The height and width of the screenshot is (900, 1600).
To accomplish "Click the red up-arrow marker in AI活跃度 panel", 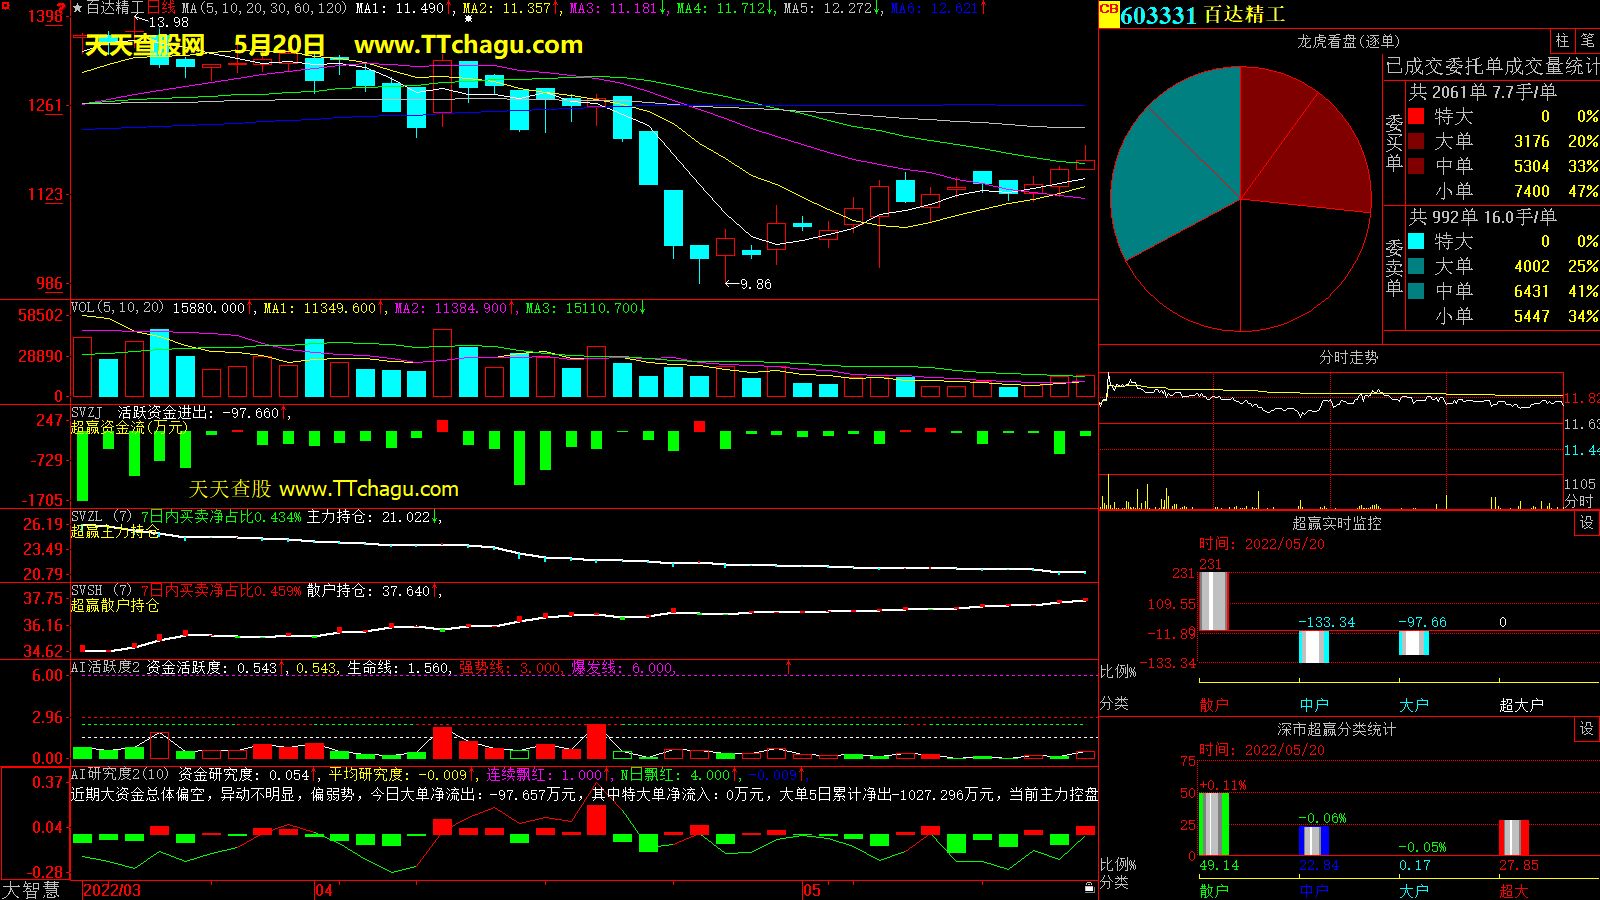I will (x=788, y=666).
